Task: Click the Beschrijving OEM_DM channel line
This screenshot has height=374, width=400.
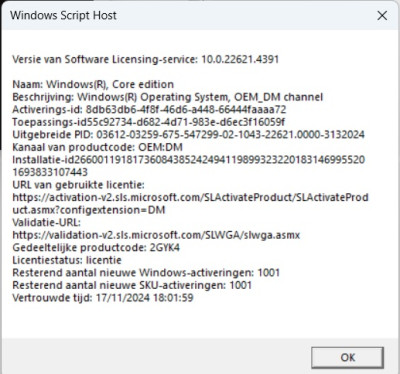Action: (168, 97)
